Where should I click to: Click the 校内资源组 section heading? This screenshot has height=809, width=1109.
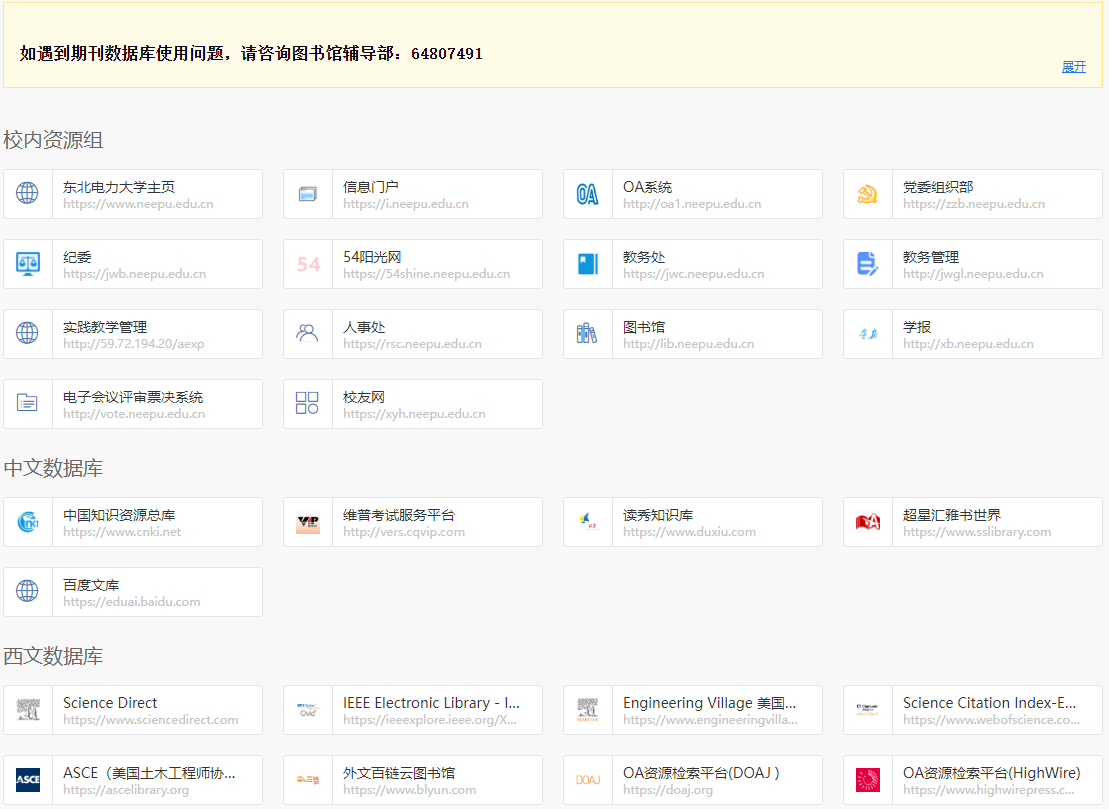click(x=53, y=140)
